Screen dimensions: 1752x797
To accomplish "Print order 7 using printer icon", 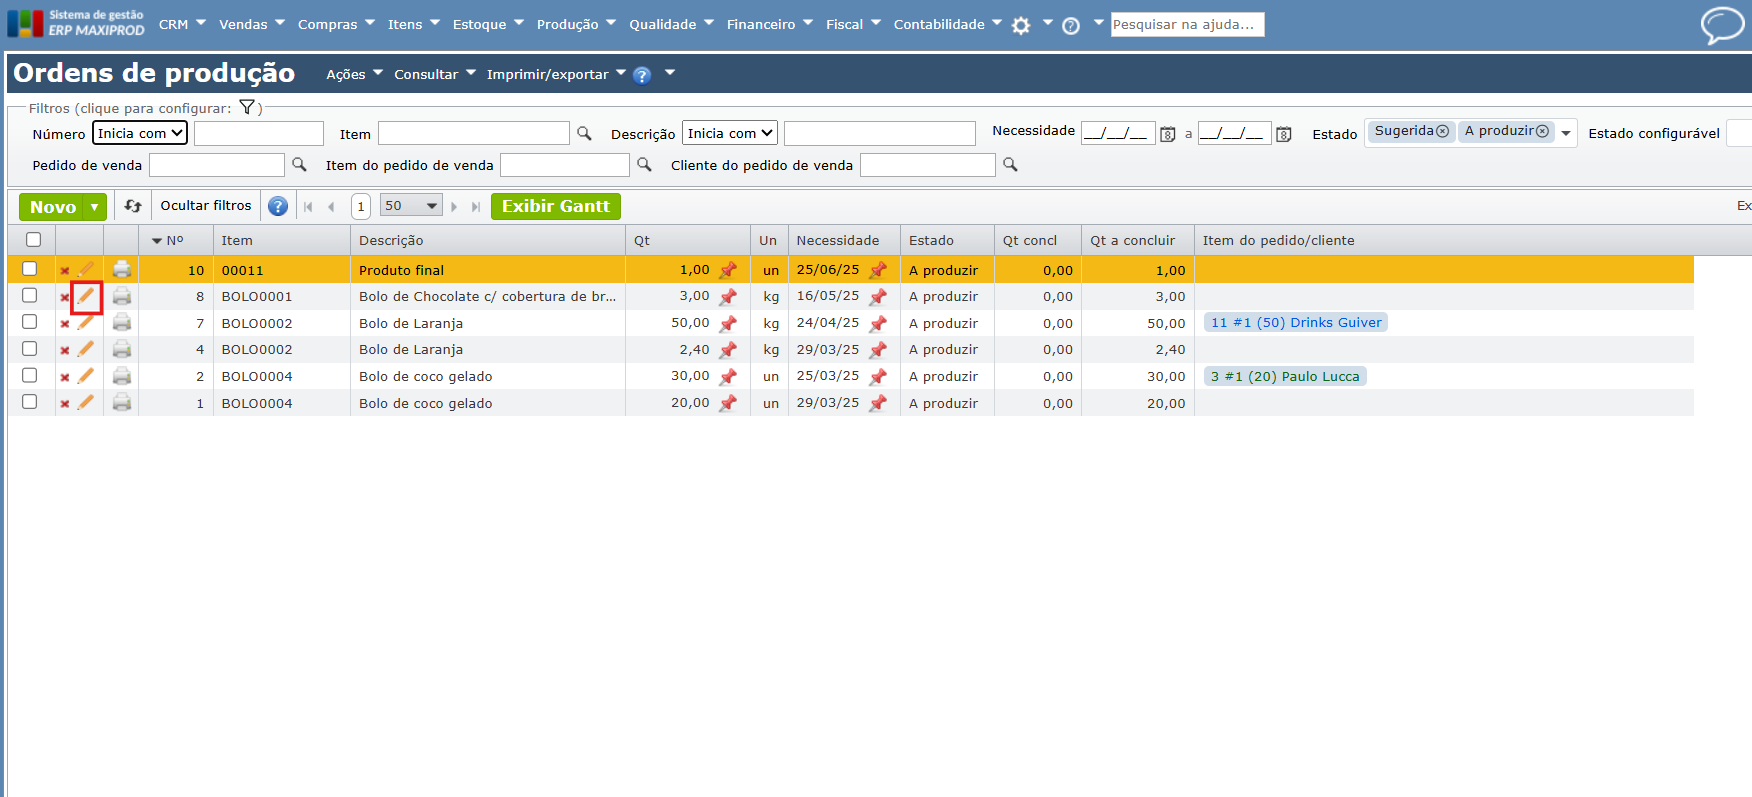I will pos(122,323).
